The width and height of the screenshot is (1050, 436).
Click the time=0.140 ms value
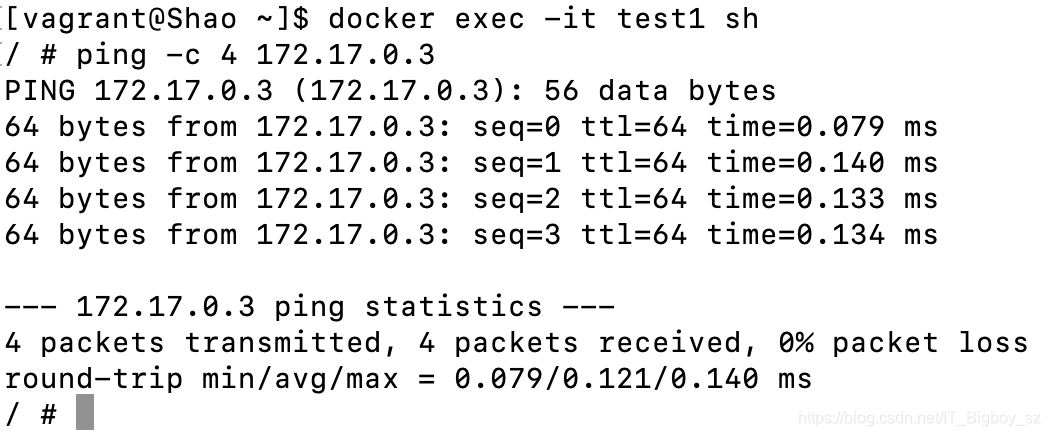[x=822, y=163]
